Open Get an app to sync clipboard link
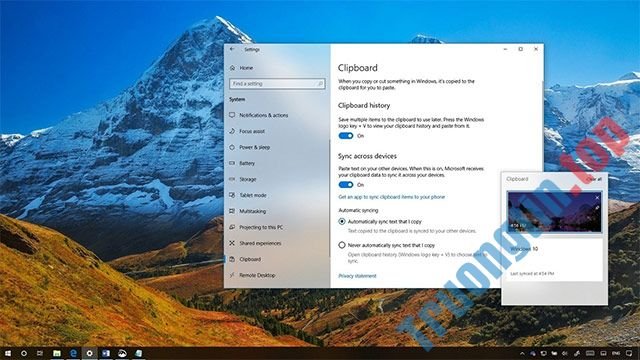Viewport: 640px width, 360px height. (x=391, y=197)
